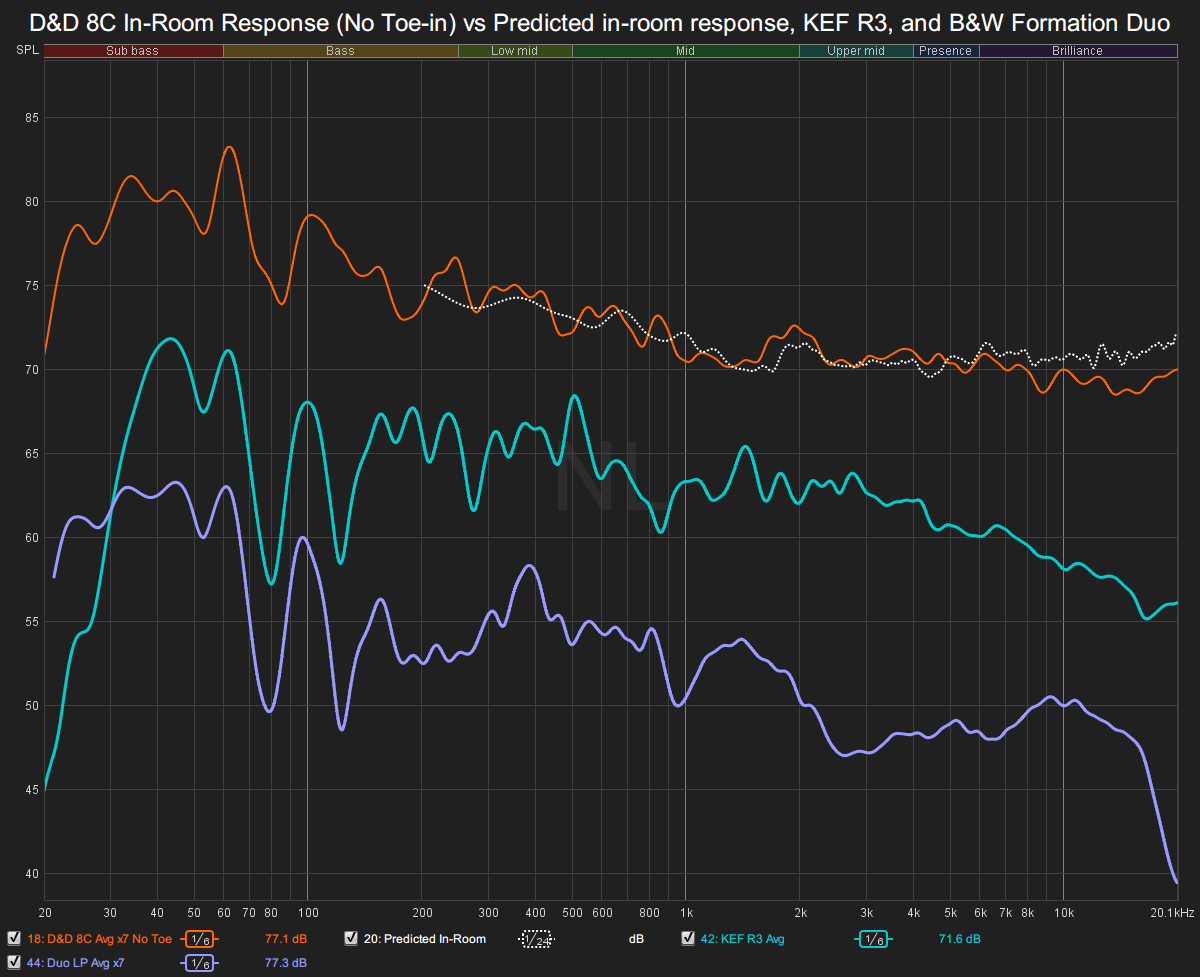Toggle the Predicted In-Room trace checkbox

pos(351,939)
